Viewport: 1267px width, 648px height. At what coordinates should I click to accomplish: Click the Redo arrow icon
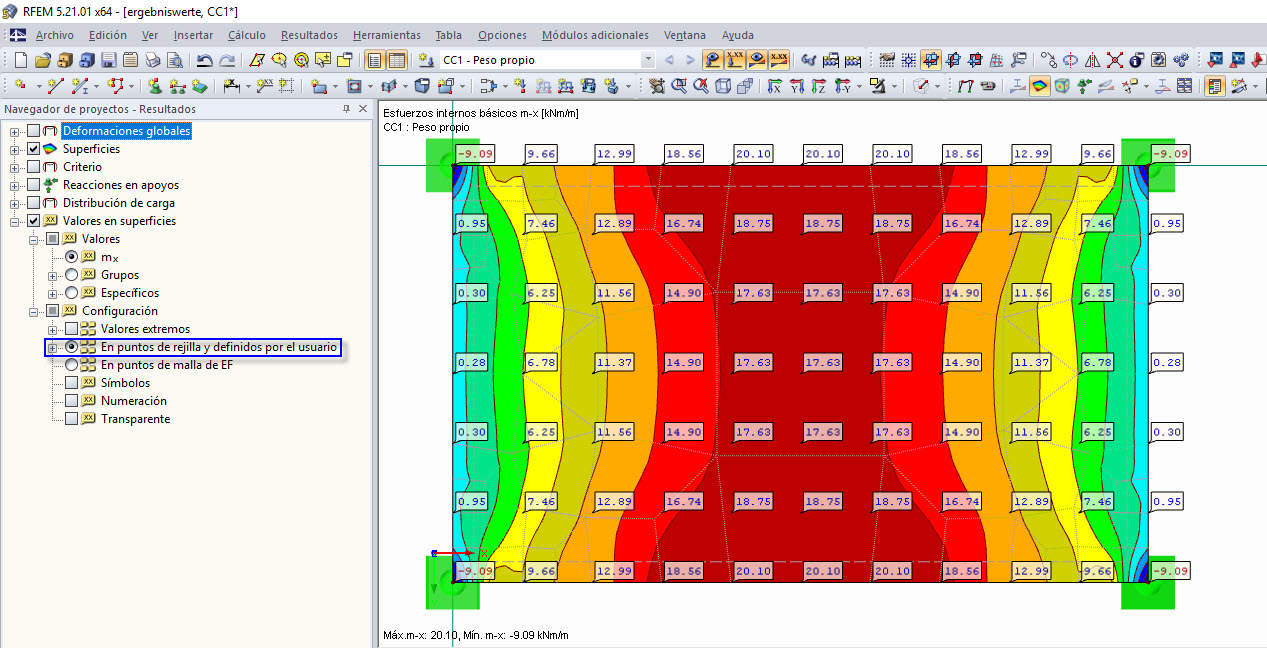pos(228,60)
